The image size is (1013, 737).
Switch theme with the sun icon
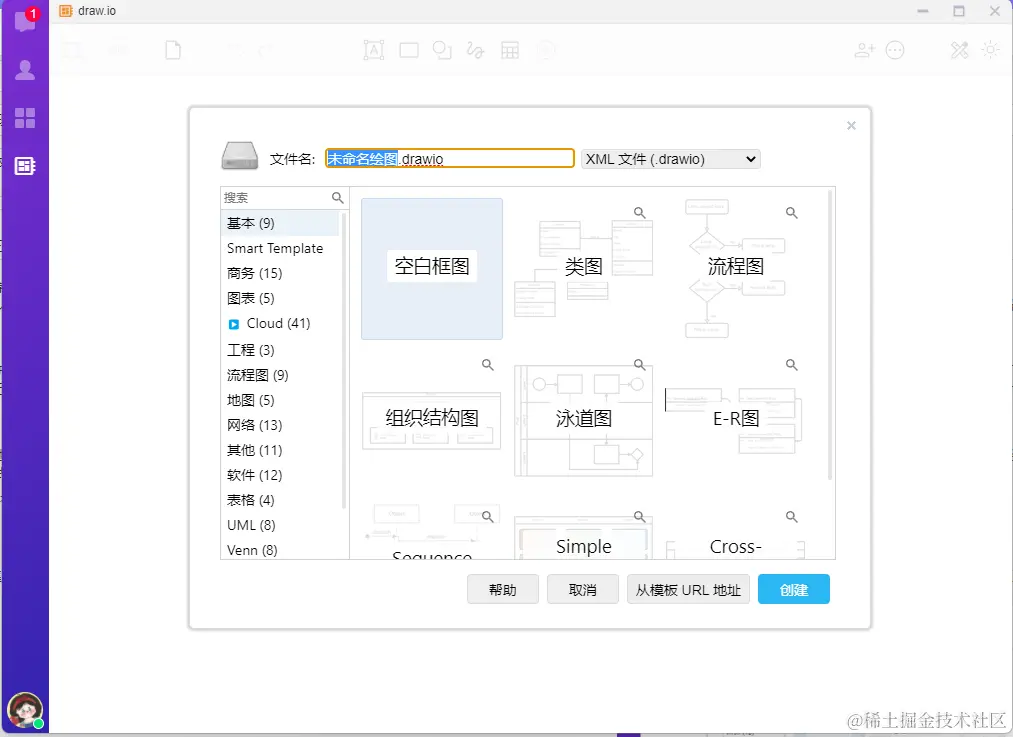pyautogui.click(x=991, y=49)
